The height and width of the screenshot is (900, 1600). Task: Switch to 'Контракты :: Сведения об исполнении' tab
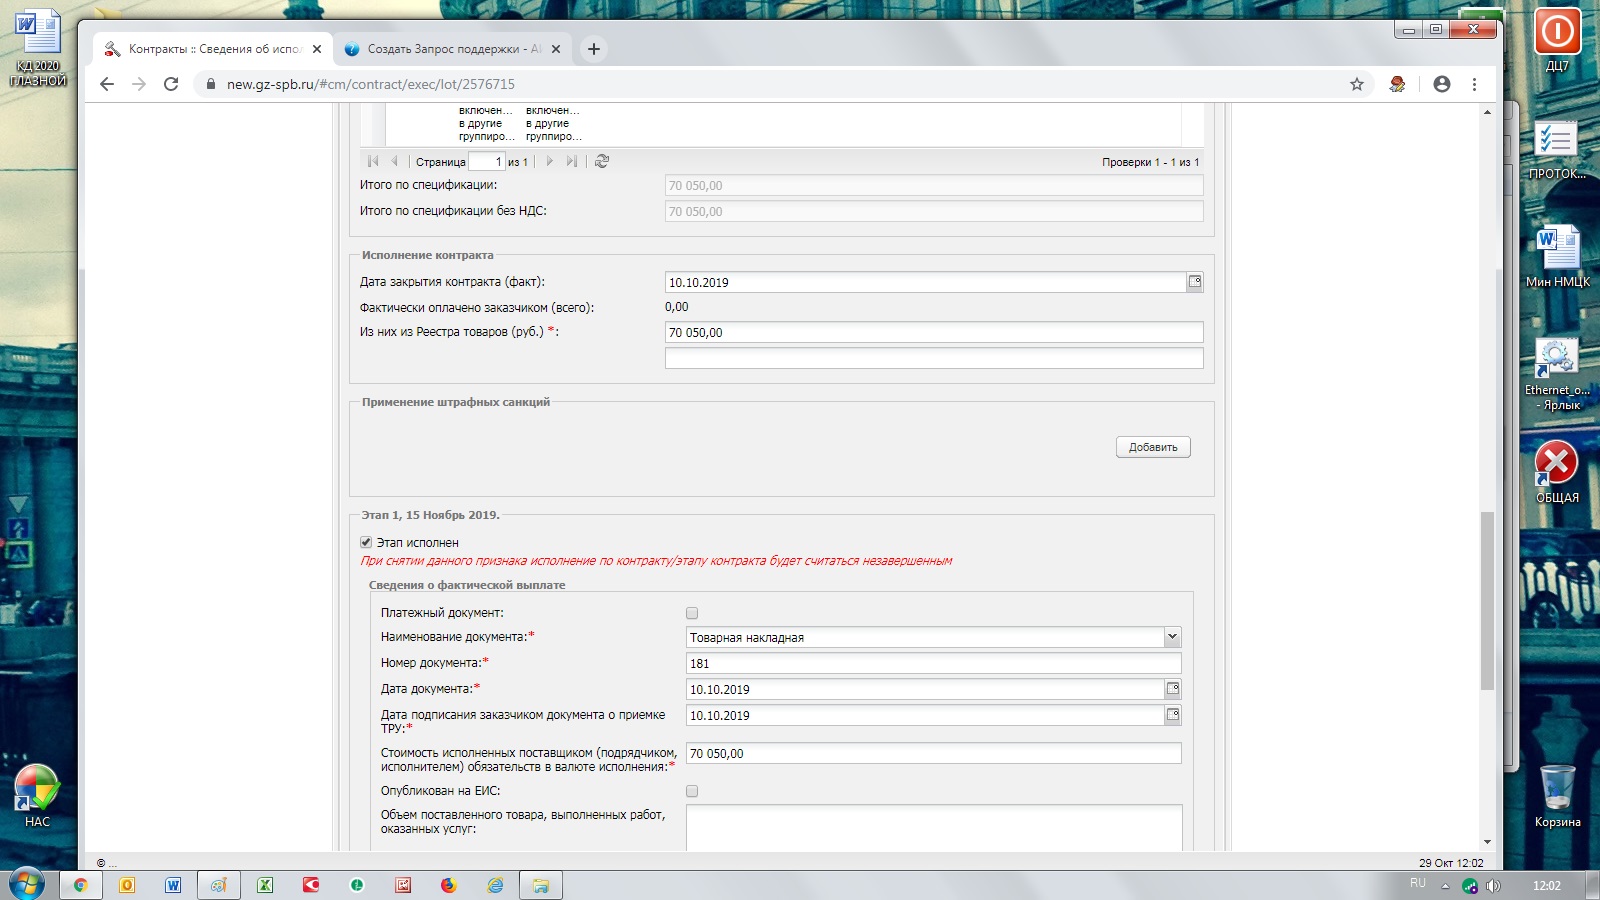click(x=213, y=49)
